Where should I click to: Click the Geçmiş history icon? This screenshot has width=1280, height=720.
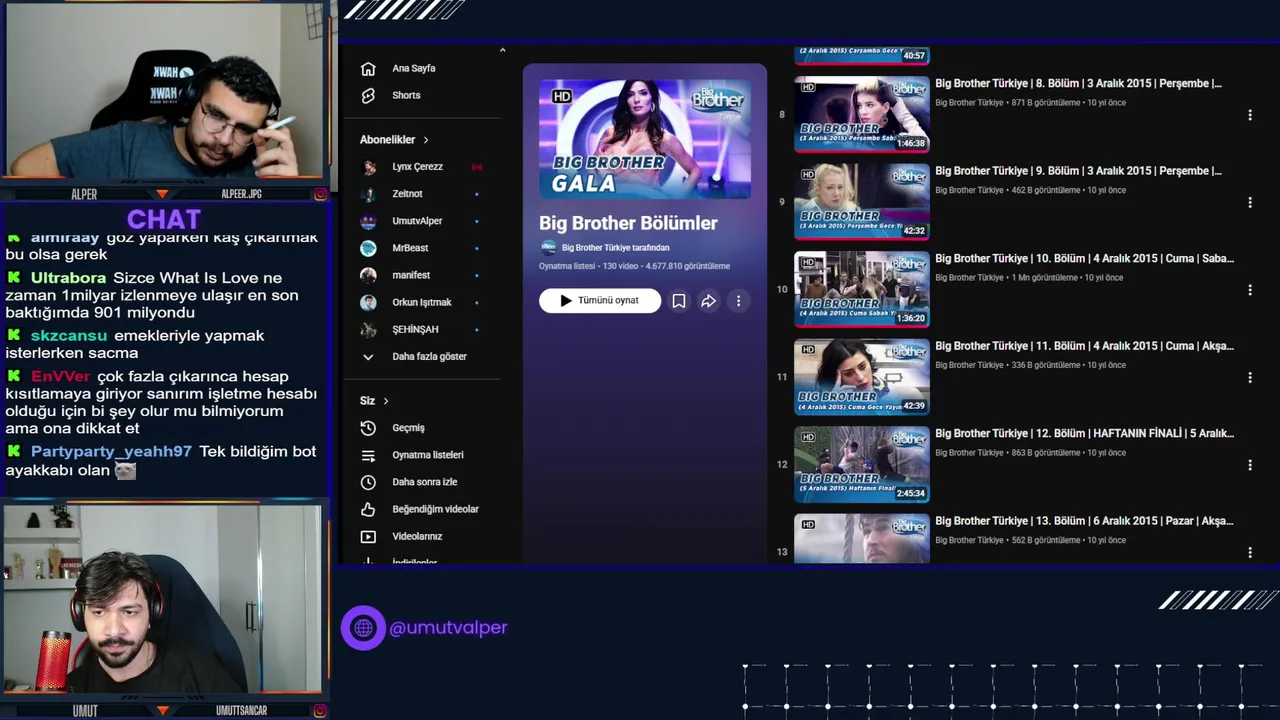(x=368, y=428)
